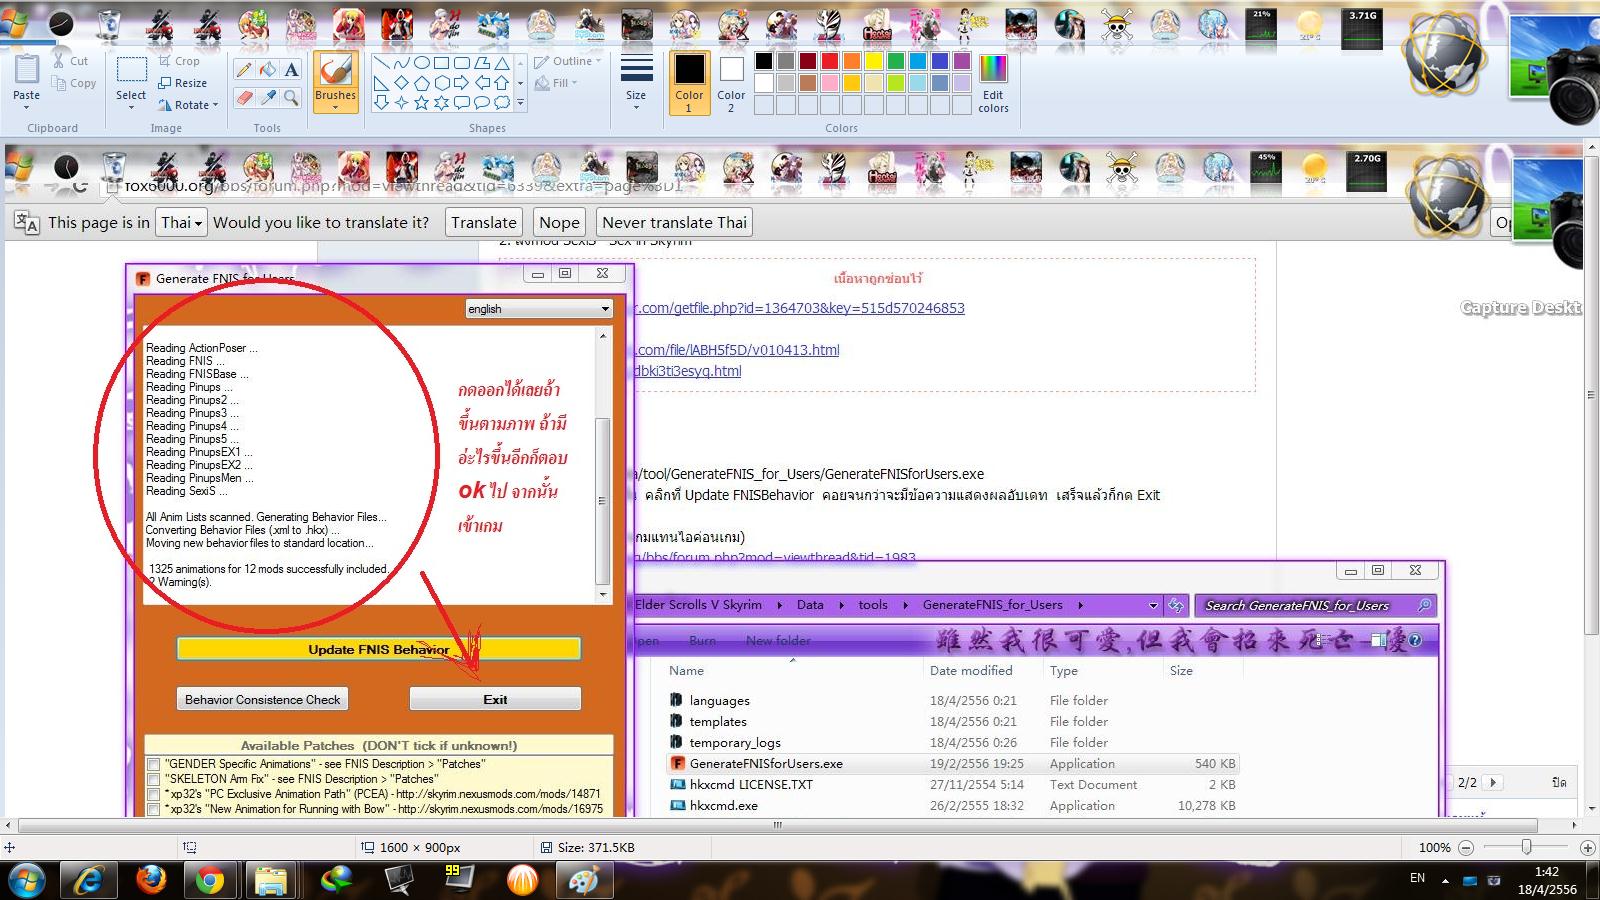
Task: Select the Color 2 background box
Action: point(731,83)
